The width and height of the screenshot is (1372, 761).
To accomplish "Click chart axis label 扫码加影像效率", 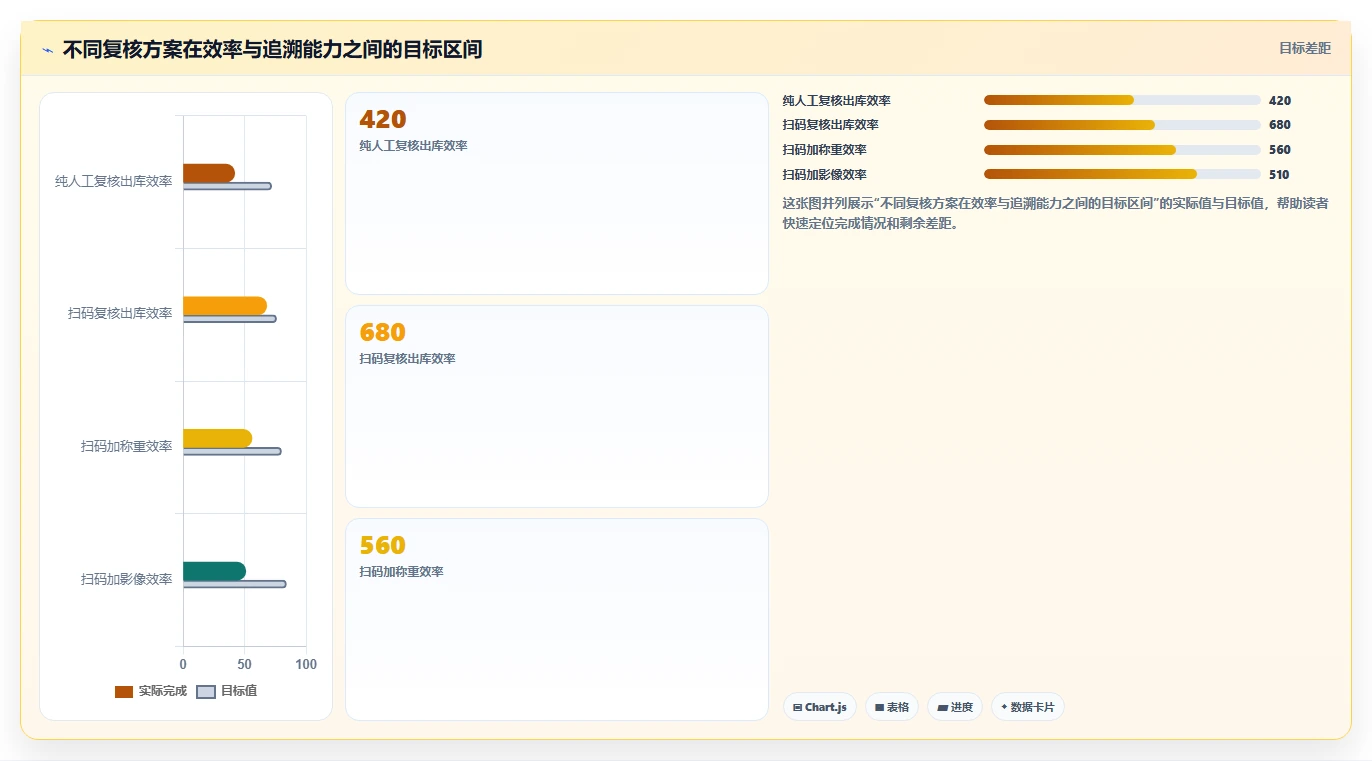I will tap(127, 579).
